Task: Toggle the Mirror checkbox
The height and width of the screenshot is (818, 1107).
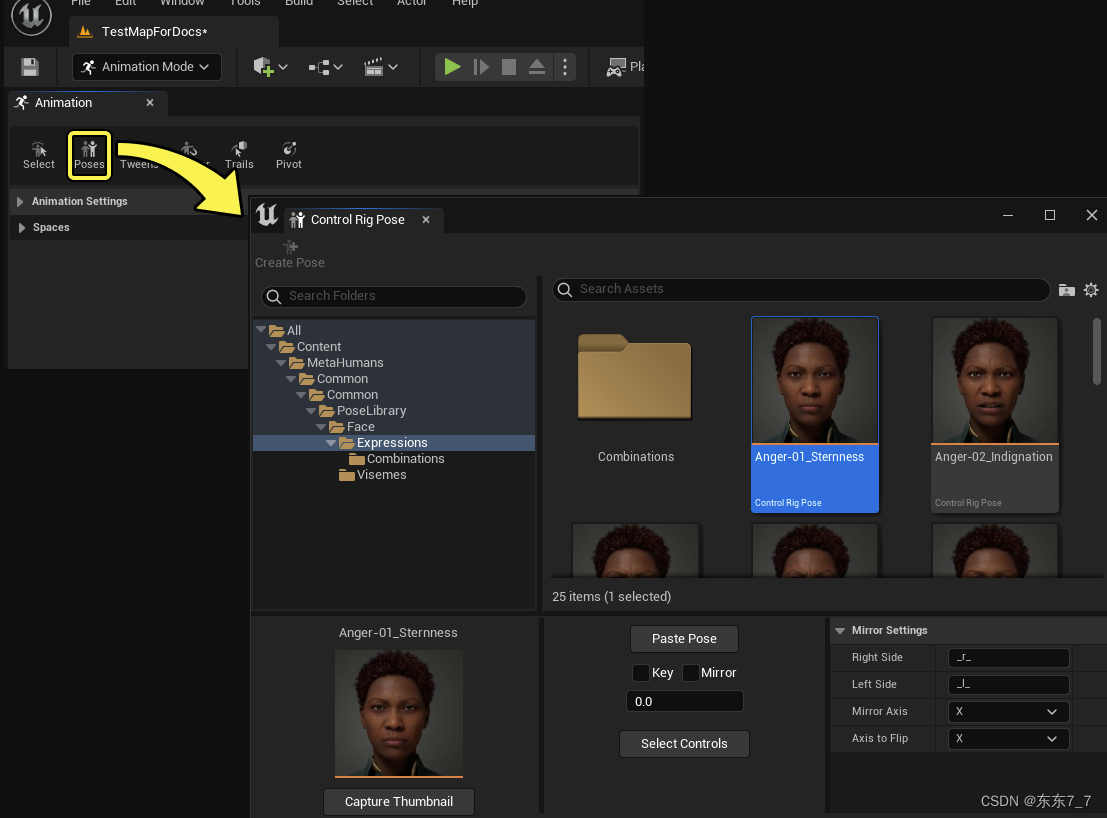Action: 691,673
